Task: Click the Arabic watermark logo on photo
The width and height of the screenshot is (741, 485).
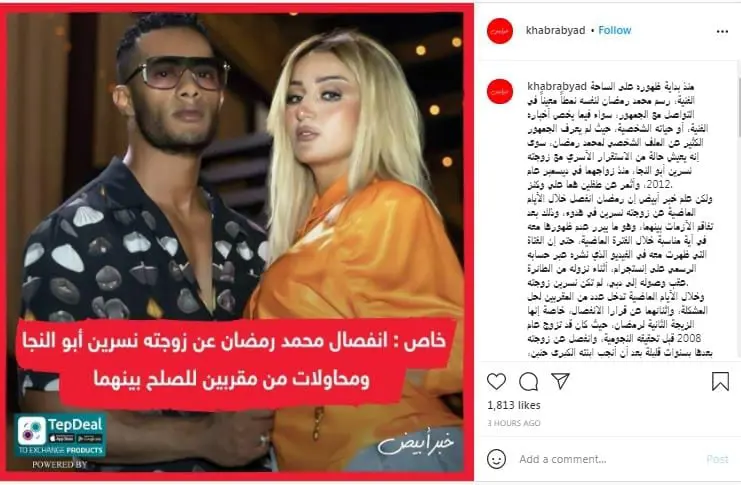Action: (x=416, y=443)
